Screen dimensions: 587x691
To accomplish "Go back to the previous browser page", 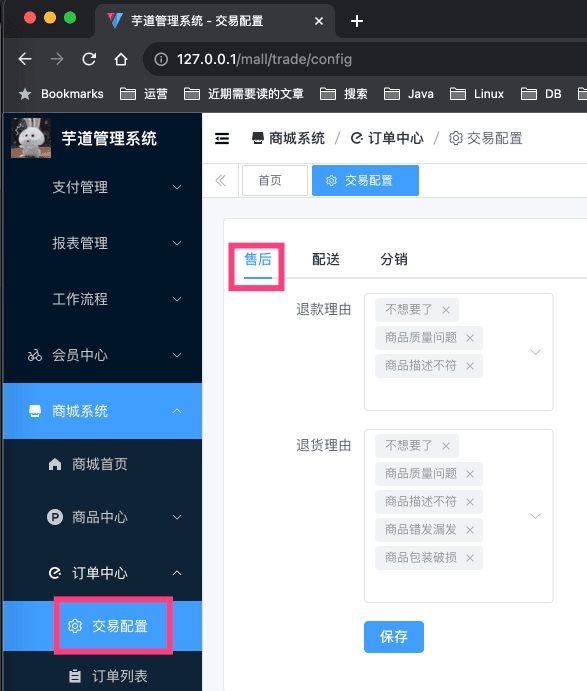I will 25,59.
